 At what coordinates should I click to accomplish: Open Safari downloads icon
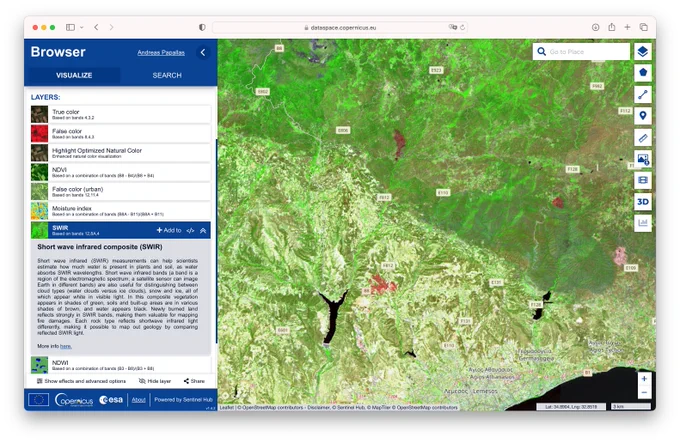595,27
